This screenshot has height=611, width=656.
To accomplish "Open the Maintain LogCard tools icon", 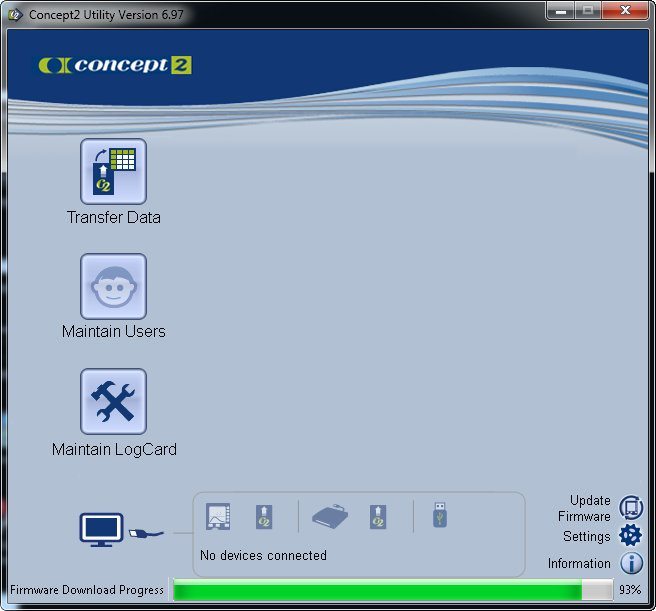I will tap(113, 401).
